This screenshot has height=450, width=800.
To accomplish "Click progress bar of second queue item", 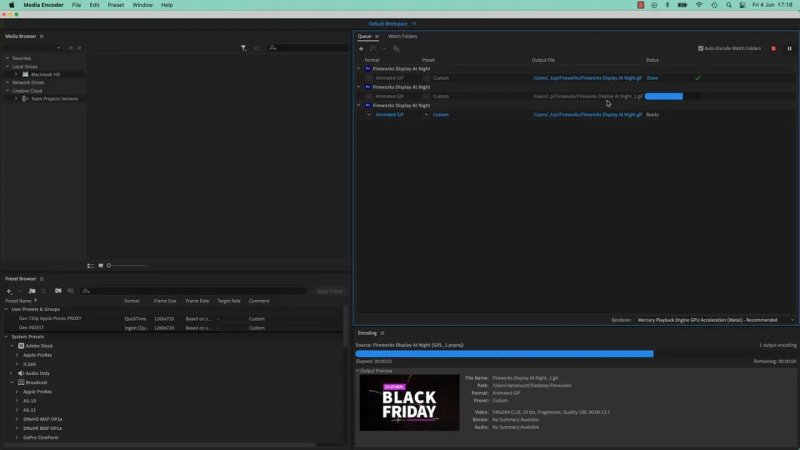I will [671, 96].
